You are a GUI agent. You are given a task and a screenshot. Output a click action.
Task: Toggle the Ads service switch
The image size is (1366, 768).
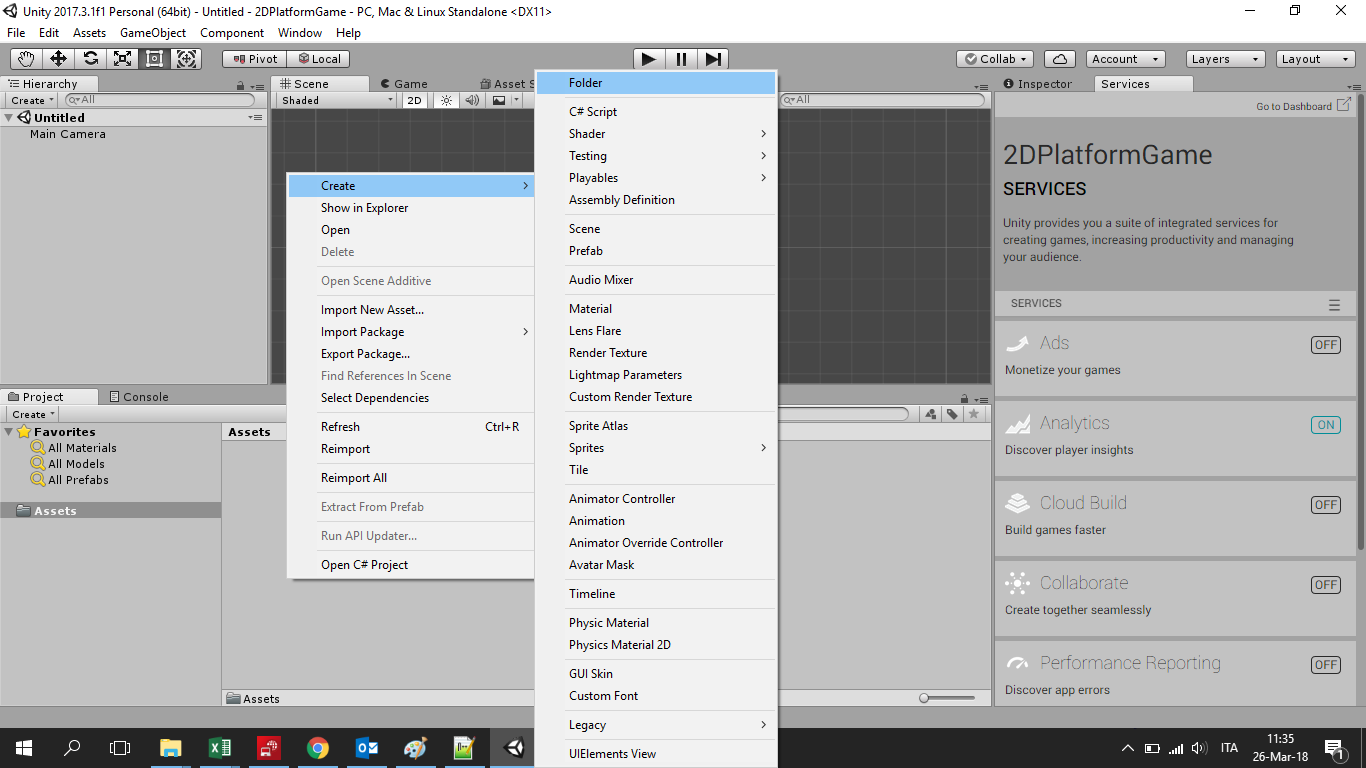pos(1325,345)
